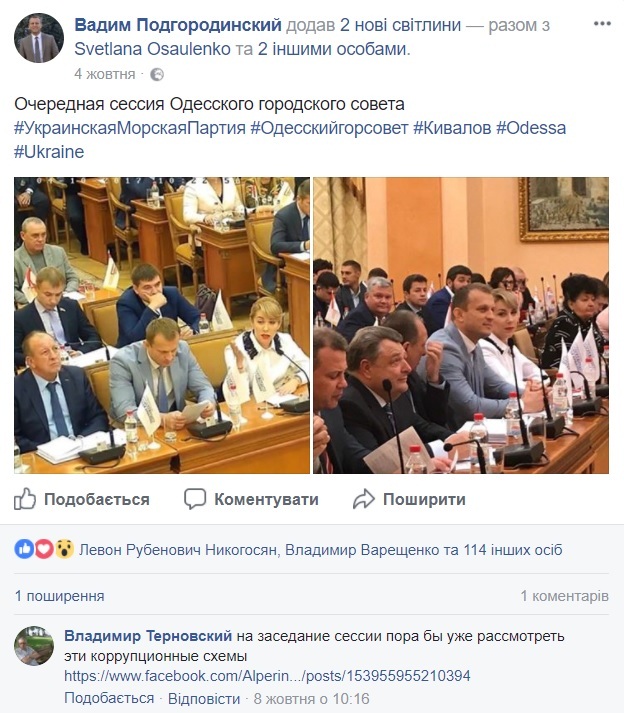Click the speech bubble Коментувати icon
The height and width of the screenshot is (713, 624).
point(195,499)
